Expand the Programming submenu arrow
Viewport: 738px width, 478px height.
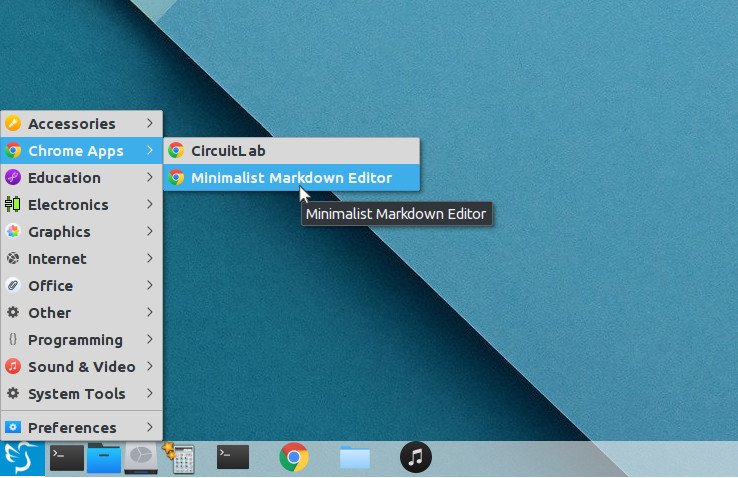150,339
